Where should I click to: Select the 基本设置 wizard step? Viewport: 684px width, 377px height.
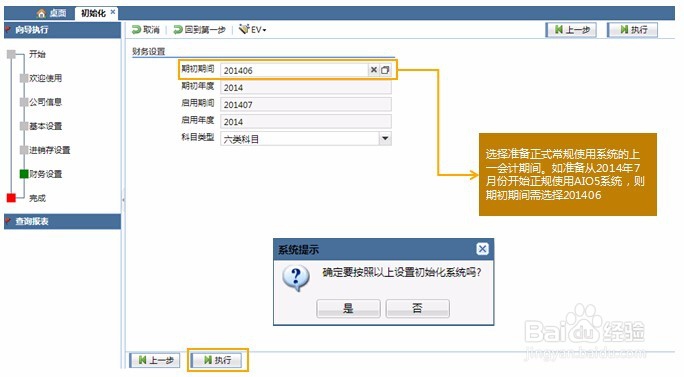[45, 126]
